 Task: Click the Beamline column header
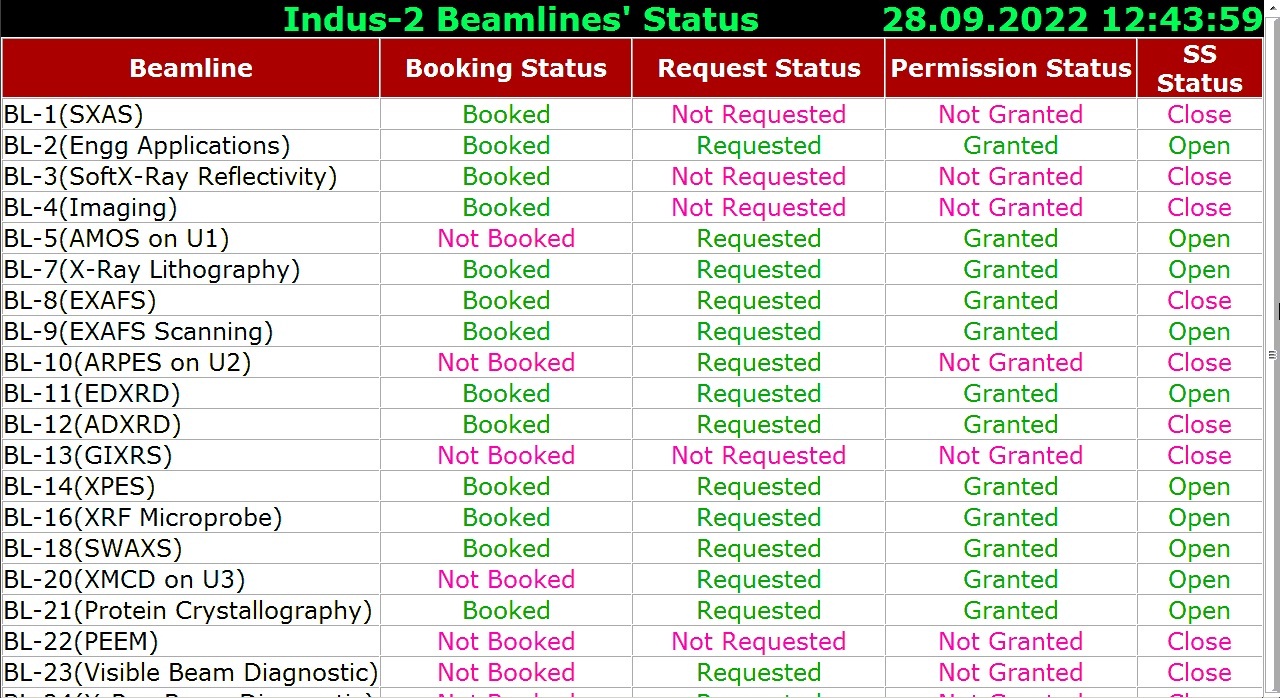click(x=191, y=68)
